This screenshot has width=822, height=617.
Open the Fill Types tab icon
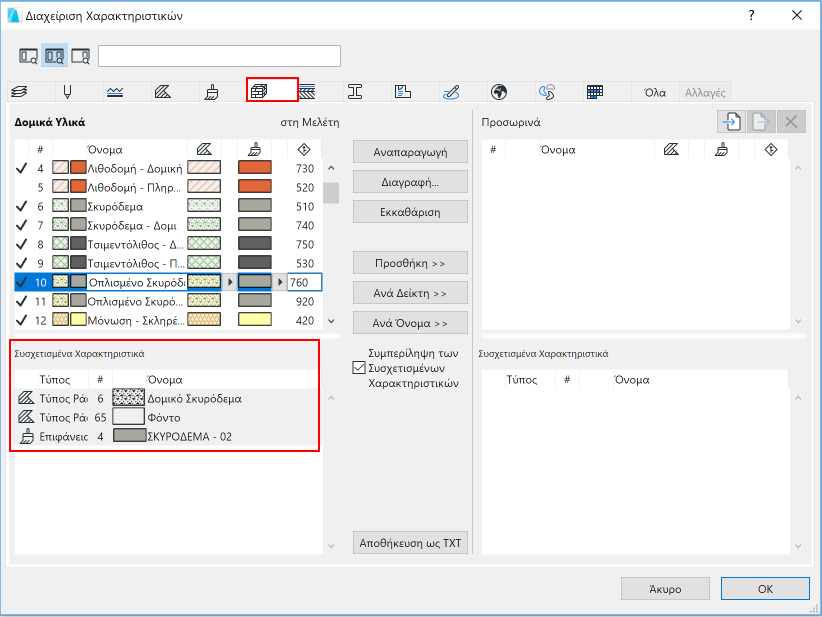click(163, 92)
